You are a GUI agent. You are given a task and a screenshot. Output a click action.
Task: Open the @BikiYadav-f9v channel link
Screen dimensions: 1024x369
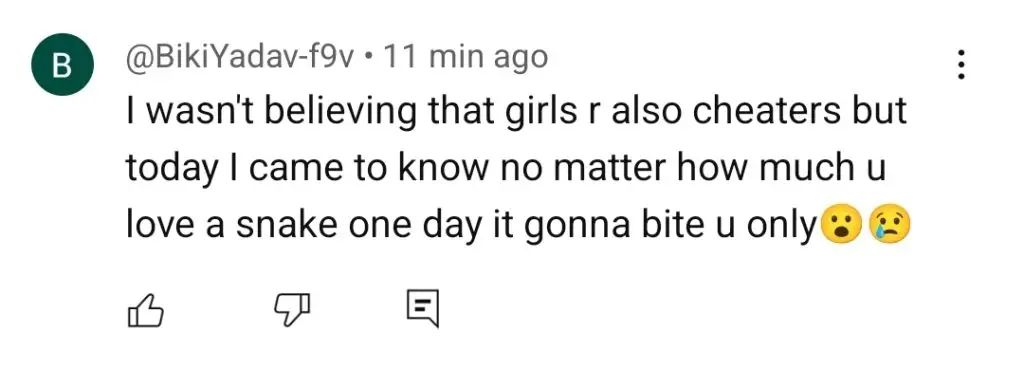pos(241,59)
